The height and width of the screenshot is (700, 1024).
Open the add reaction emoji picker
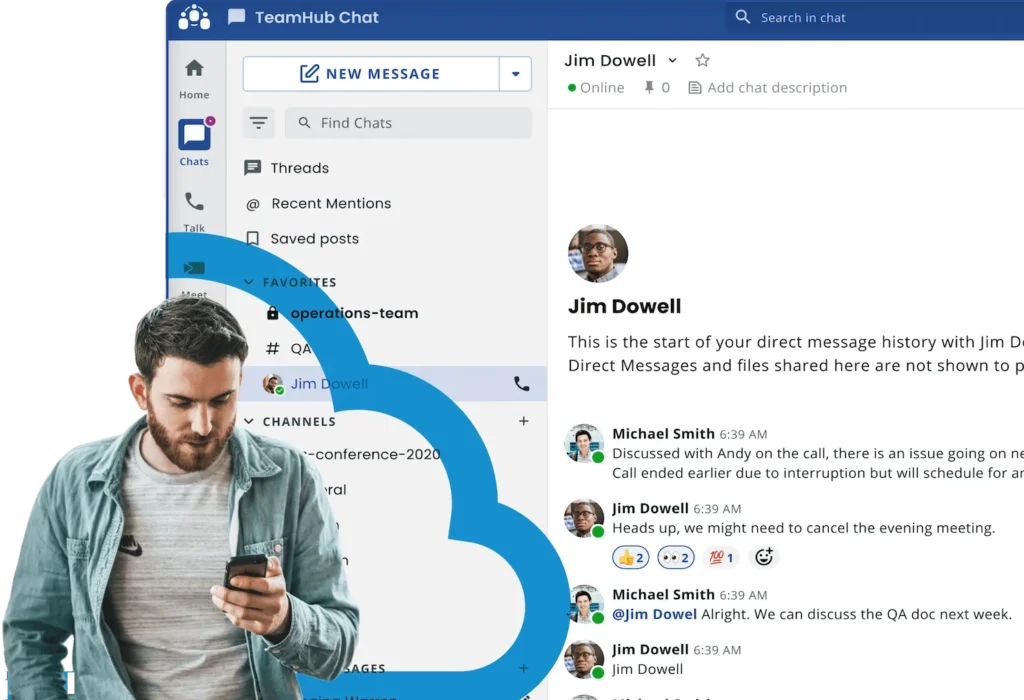pos(764,557)
